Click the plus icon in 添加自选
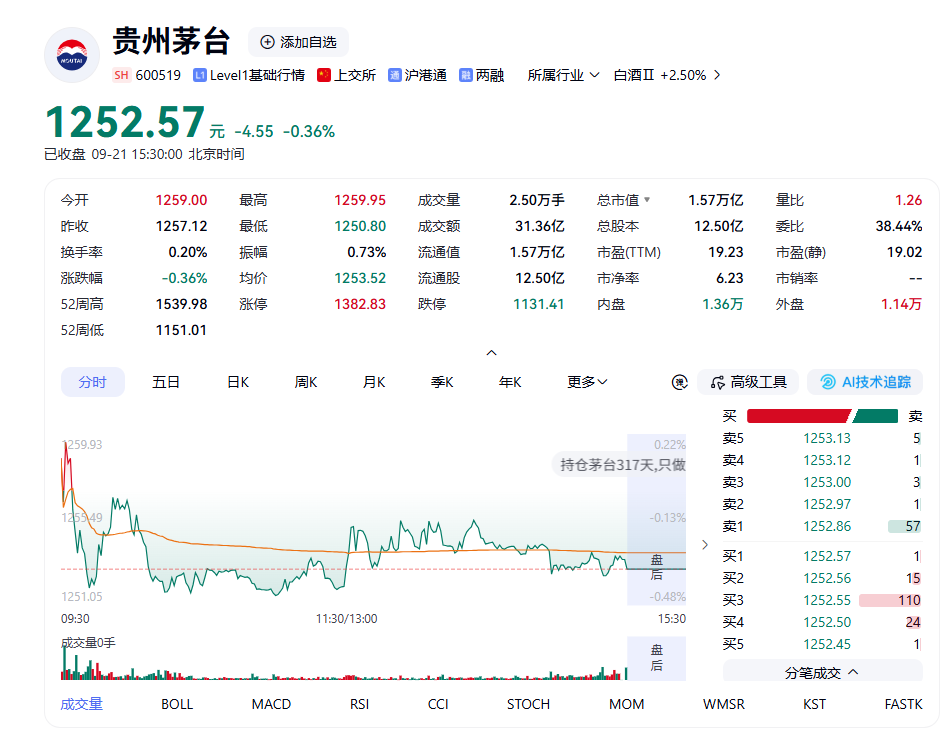Image resolution: width=949 pixels, height=741 pixels. 267,42
